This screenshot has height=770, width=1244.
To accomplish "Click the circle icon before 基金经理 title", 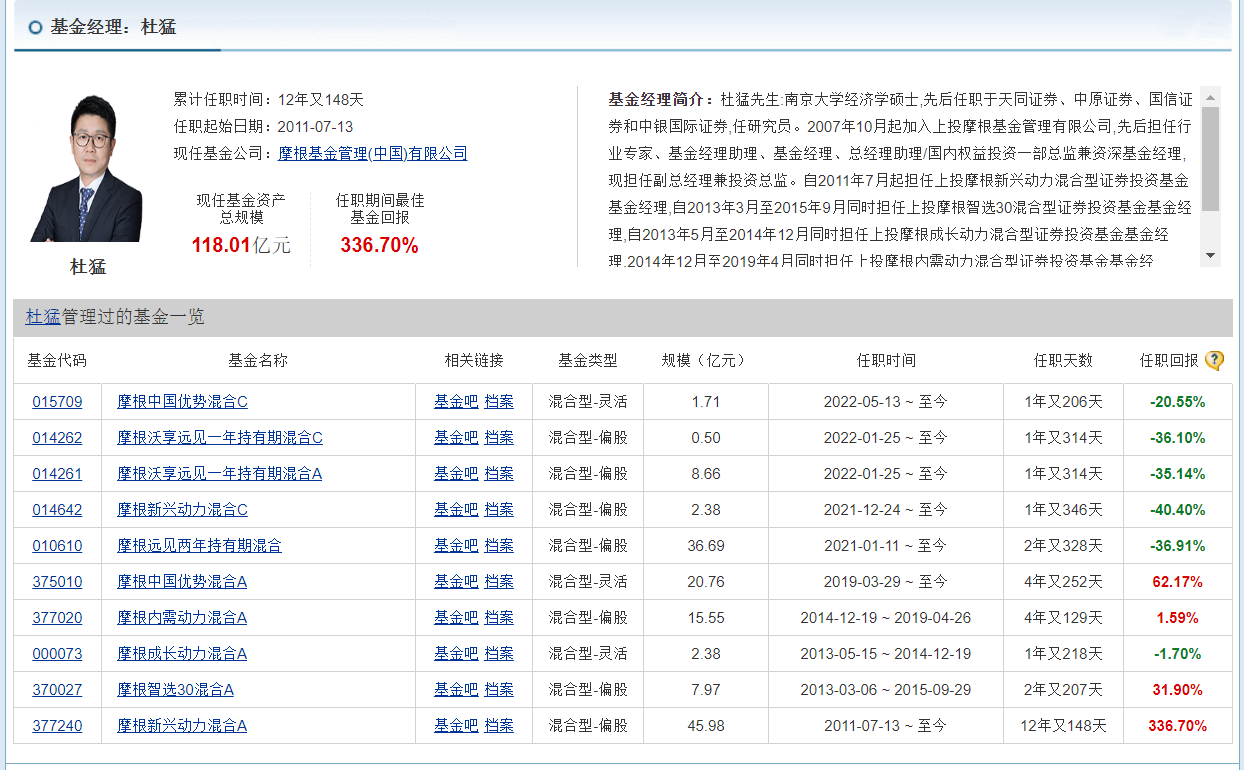I will click(35, 28).
